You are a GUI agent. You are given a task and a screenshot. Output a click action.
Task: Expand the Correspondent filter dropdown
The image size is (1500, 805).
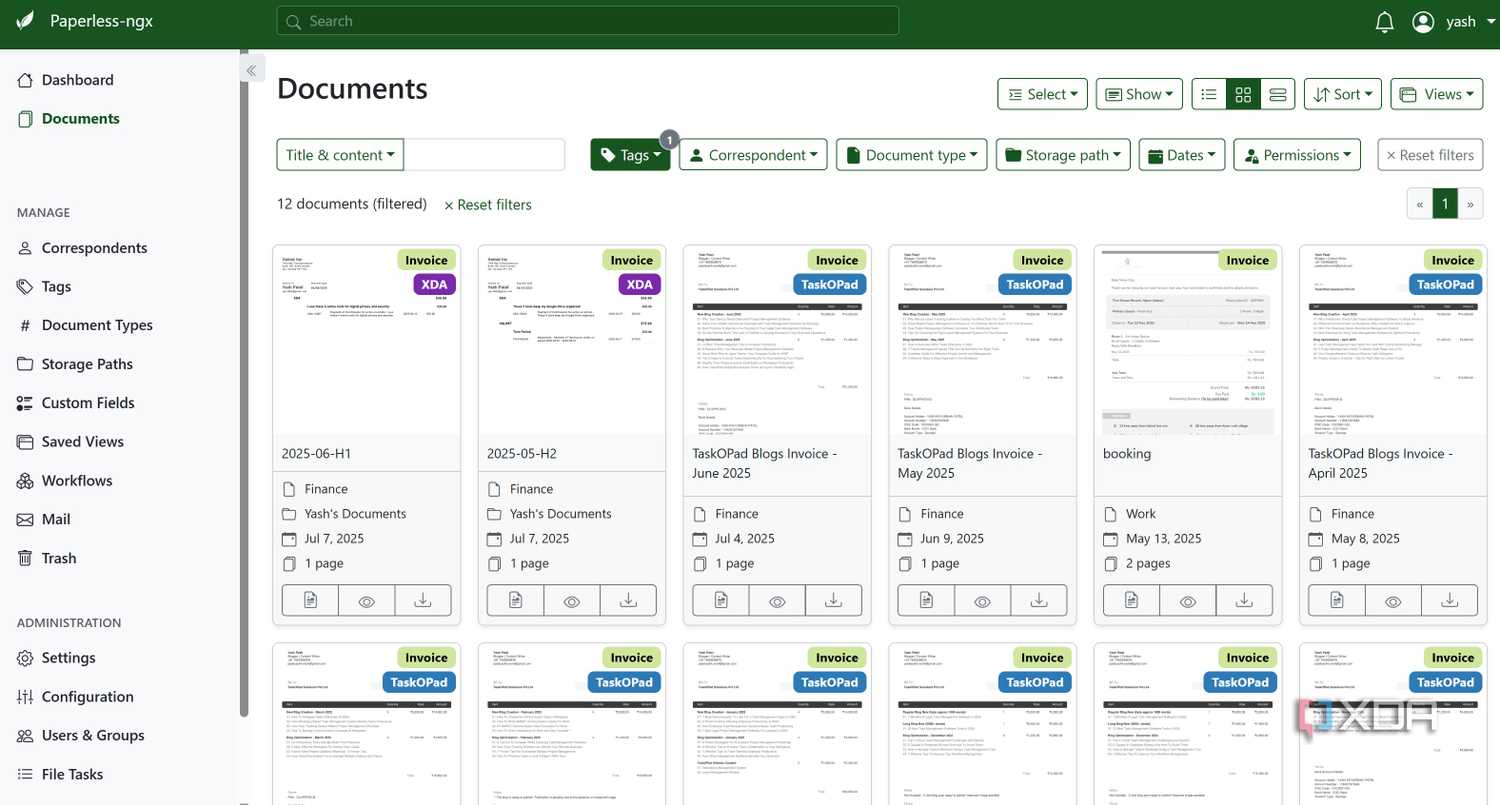[753, 155]
